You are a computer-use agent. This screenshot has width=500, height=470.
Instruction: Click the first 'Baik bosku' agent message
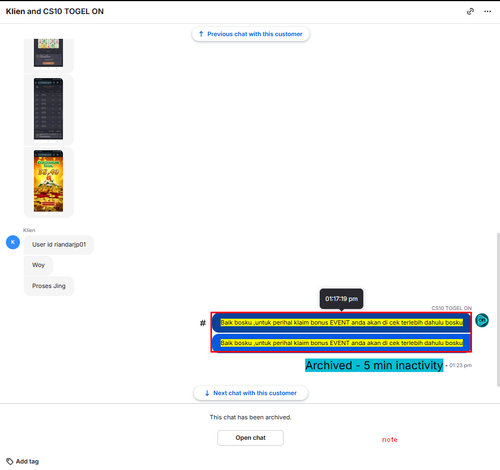click(x=341, y=323)
